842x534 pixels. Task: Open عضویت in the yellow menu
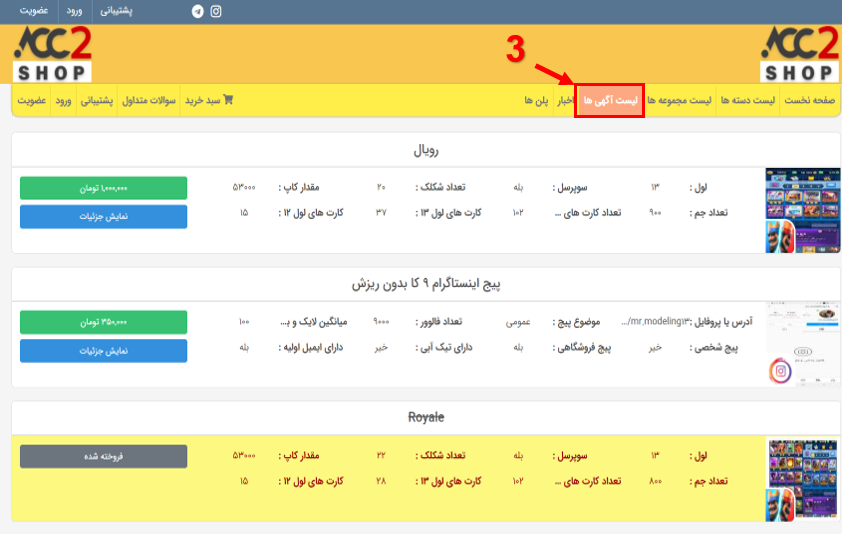pyautogui.click(x=32, y=100)
